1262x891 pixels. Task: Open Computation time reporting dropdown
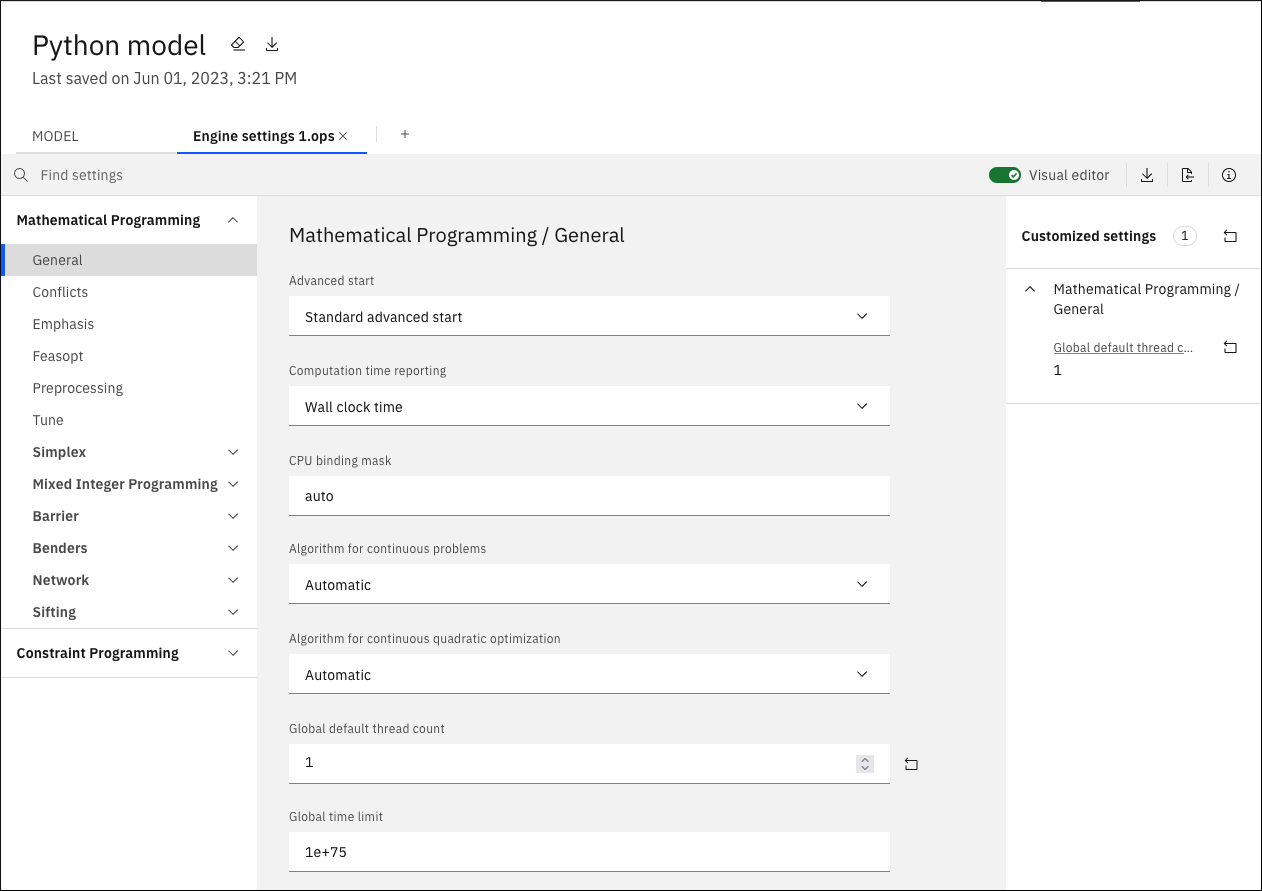click(x=589, y=406)
